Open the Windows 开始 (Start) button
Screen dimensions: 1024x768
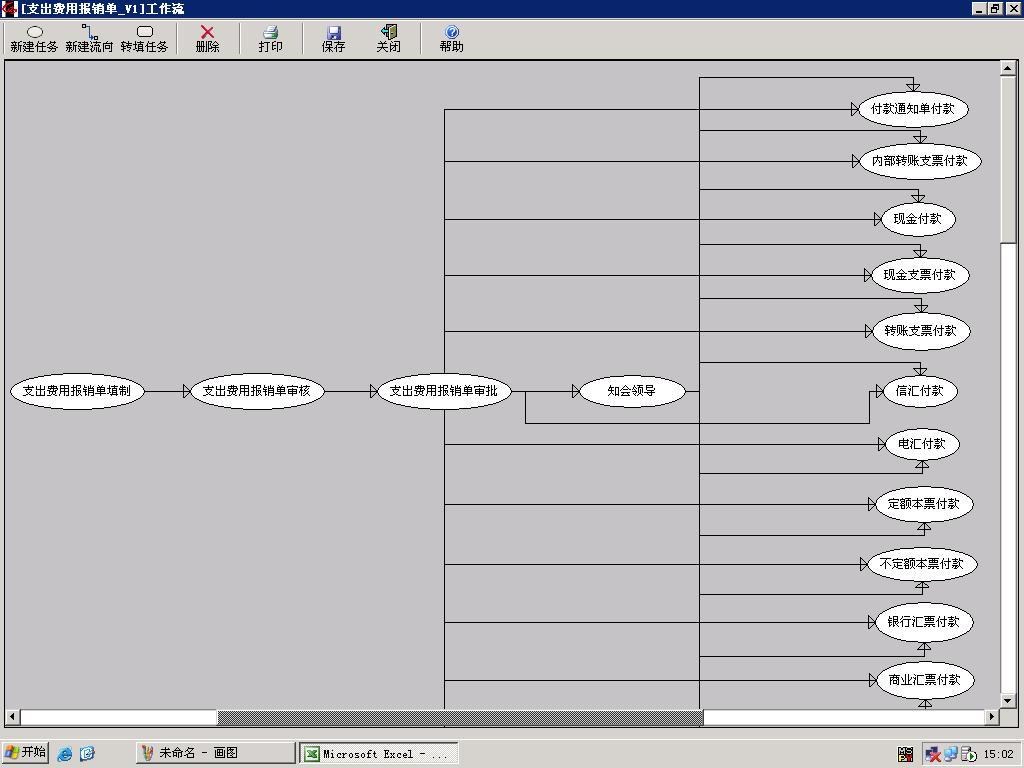pos(26,753)
